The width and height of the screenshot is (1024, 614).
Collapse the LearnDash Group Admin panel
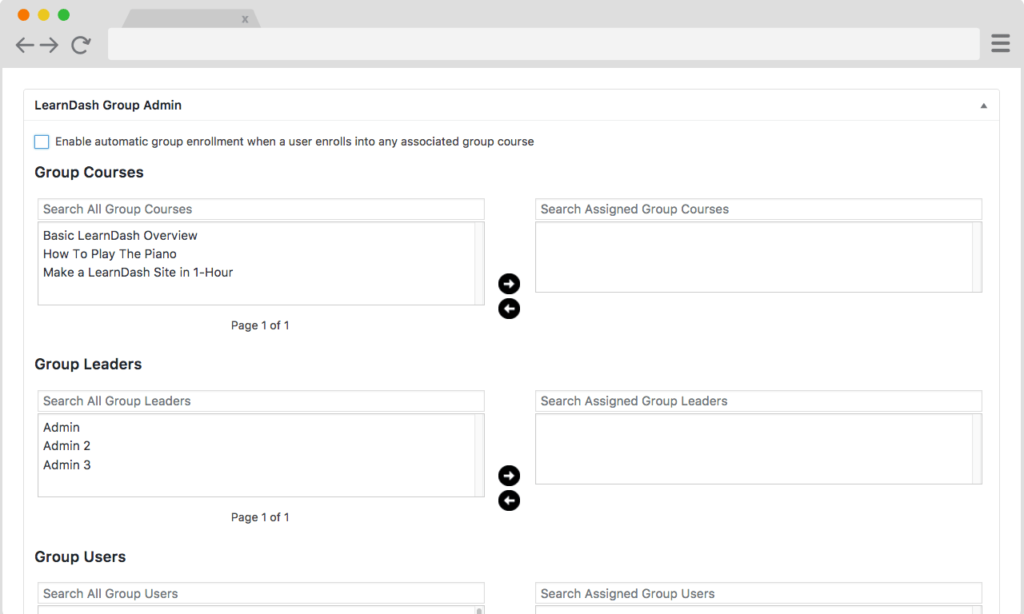983,106
